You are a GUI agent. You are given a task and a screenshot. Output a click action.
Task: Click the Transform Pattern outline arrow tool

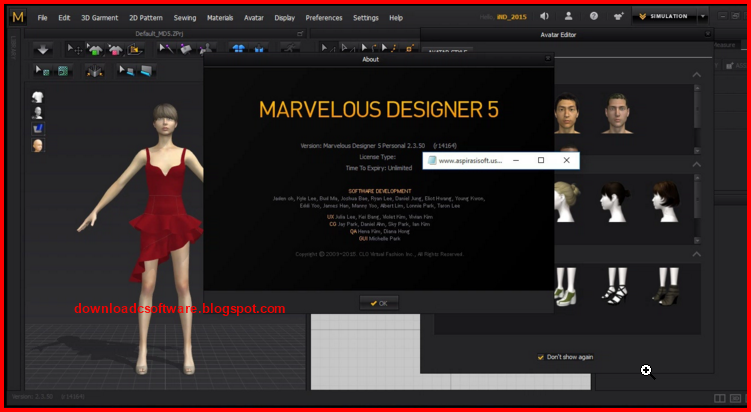tap(348, 48)
